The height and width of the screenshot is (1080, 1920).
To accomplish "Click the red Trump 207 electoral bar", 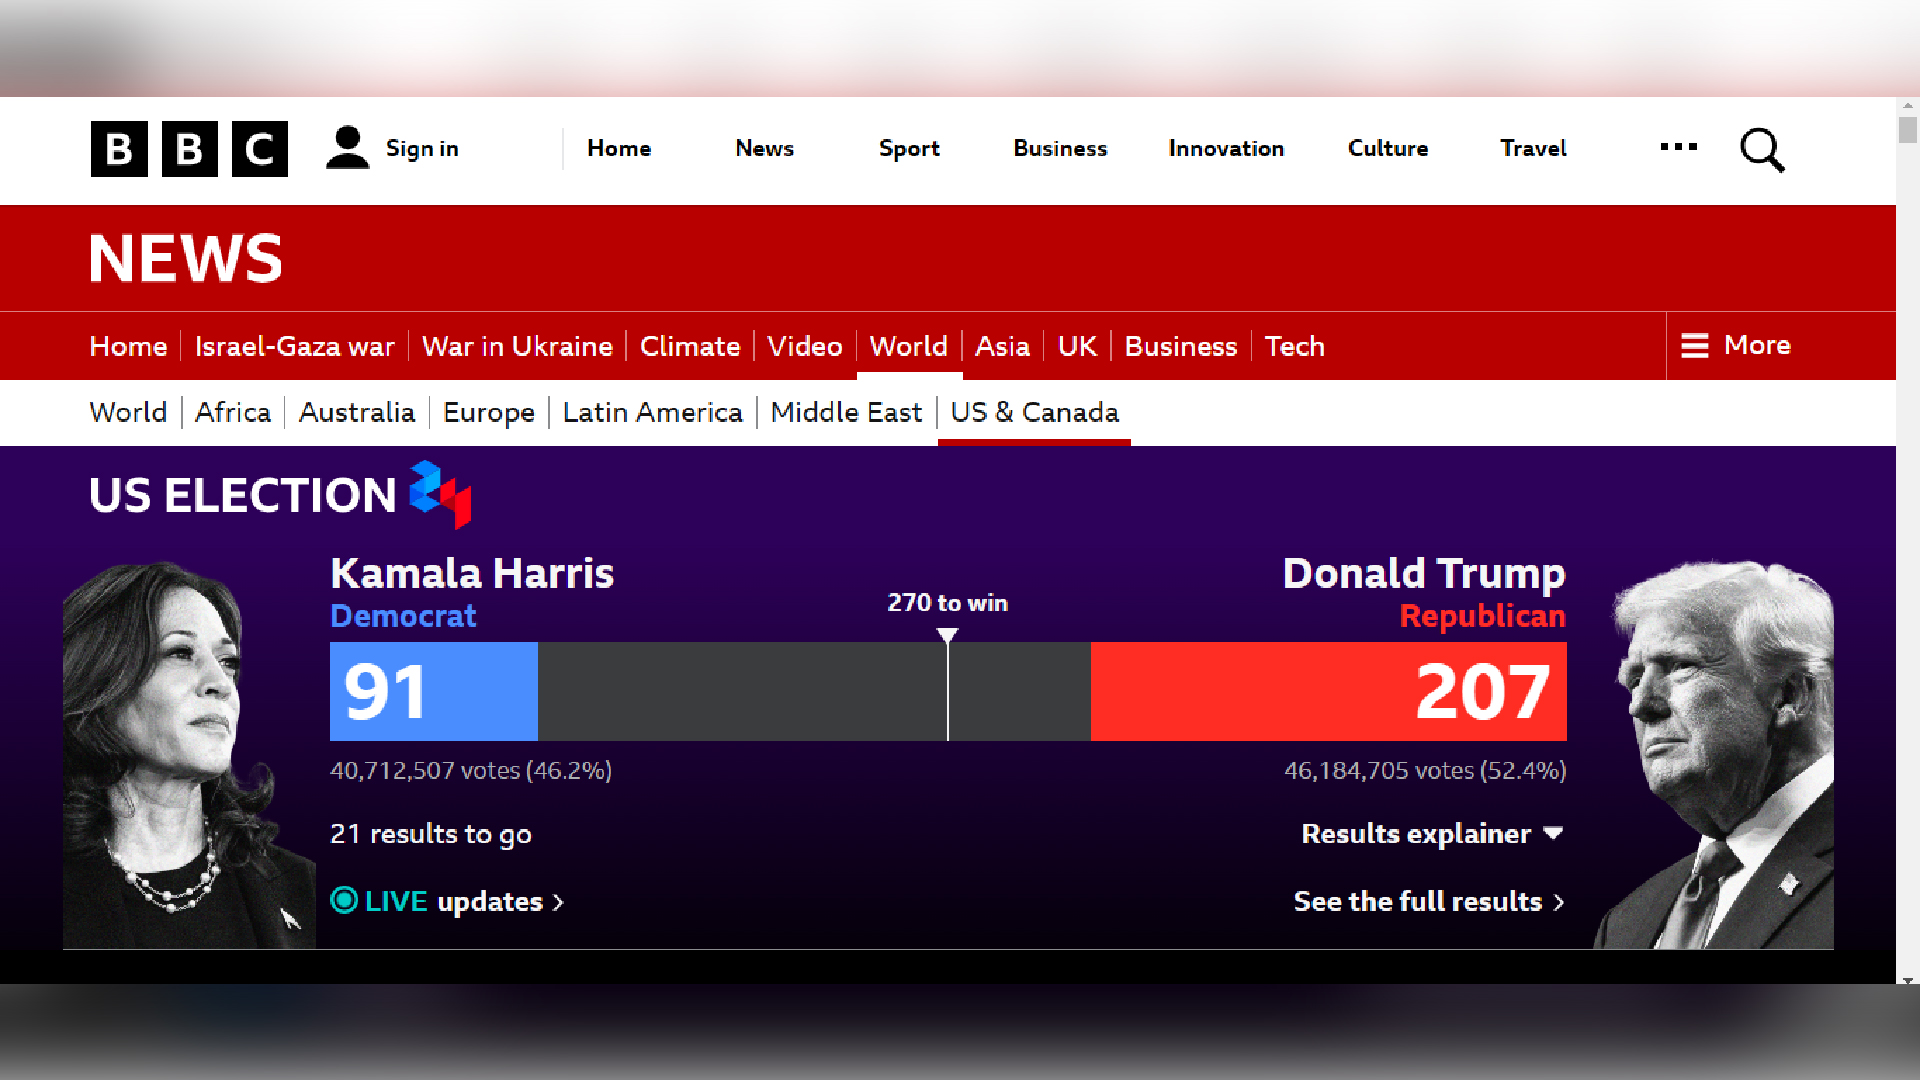I will [1329, 691].
